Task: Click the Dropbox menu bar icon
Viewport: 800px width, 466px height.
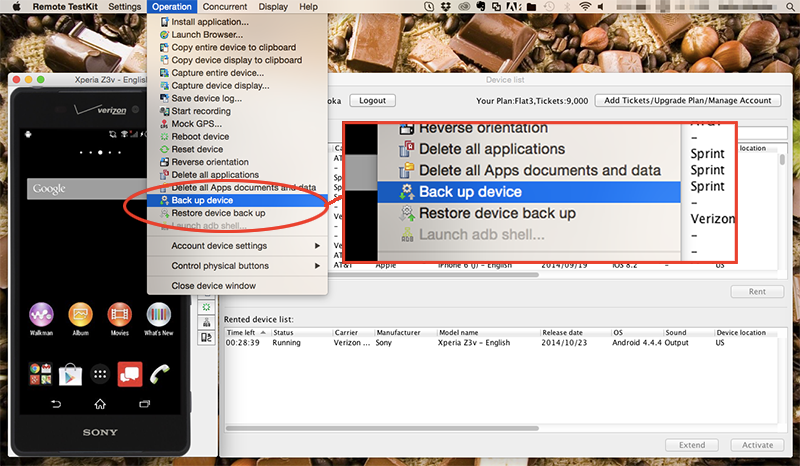Action: pyautogui.click(x=445, y=7)
